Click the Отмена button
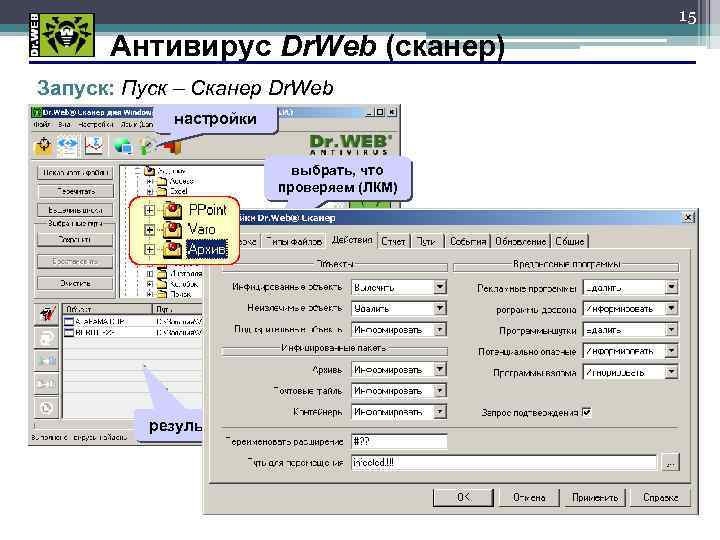720x540 pixels. pyautogui.click(x=529, y=497)
